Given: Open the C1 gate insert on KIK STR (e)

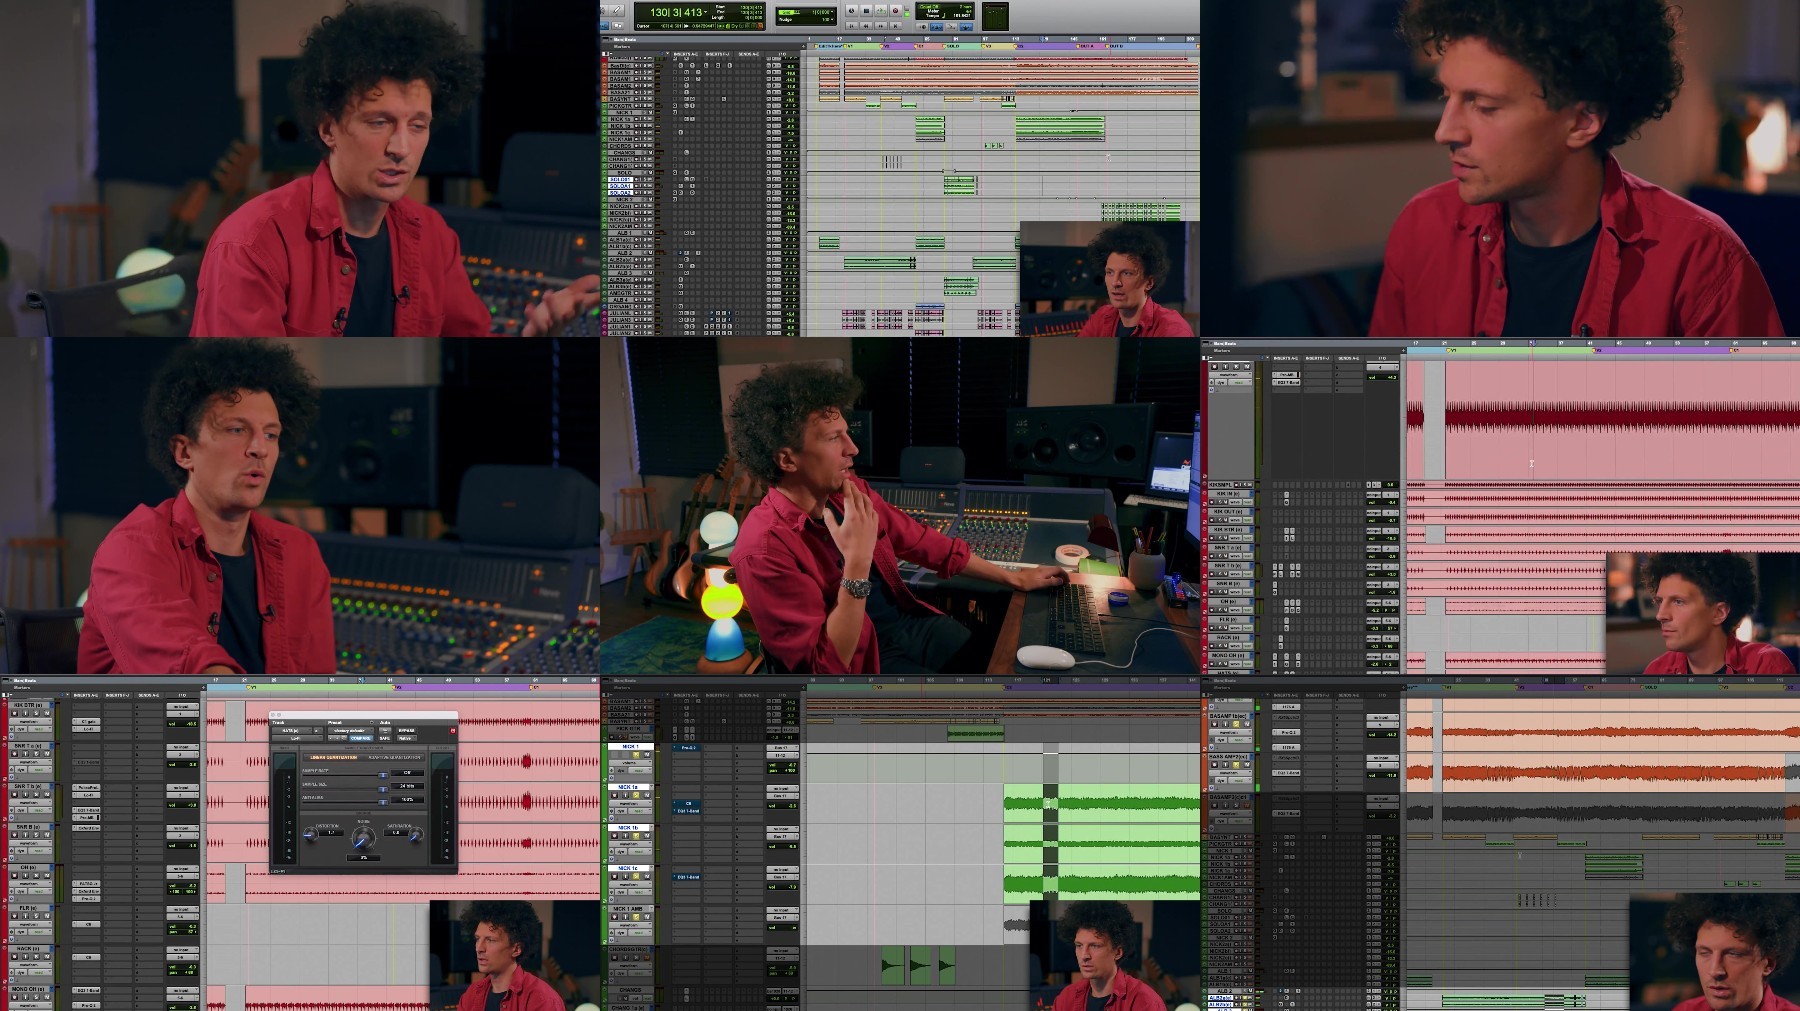Looking at the screenshot, I should pos(86,721).
